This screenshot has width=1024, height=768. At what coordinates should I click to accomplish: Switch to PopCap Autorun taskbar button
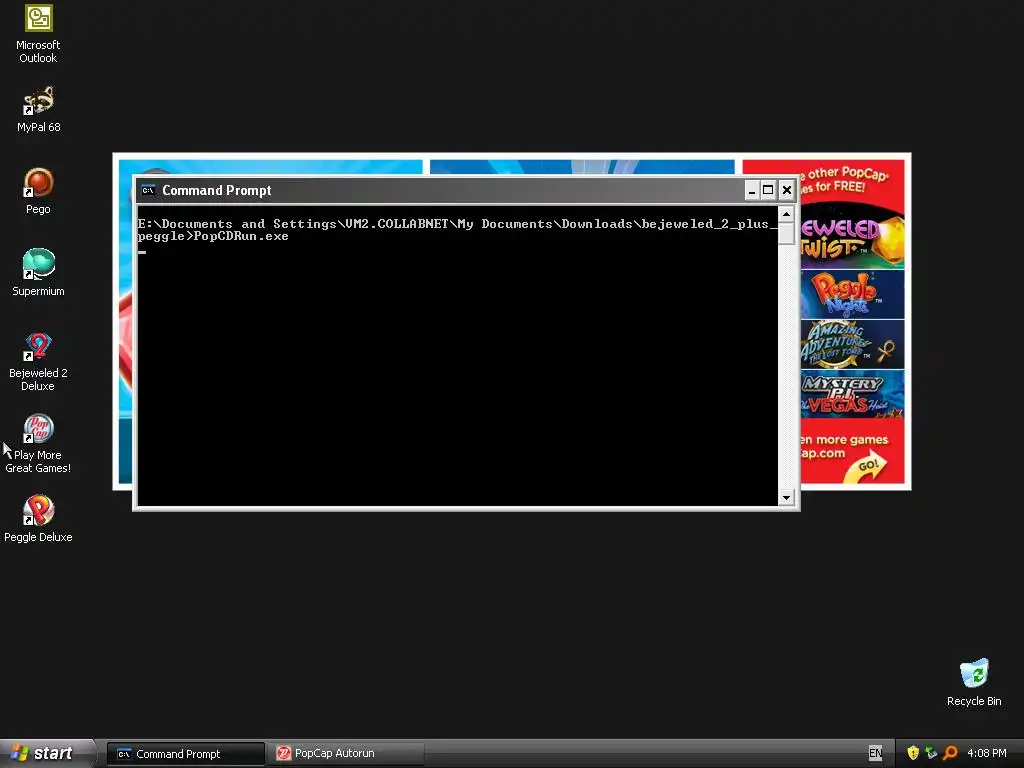click(345, 754)
